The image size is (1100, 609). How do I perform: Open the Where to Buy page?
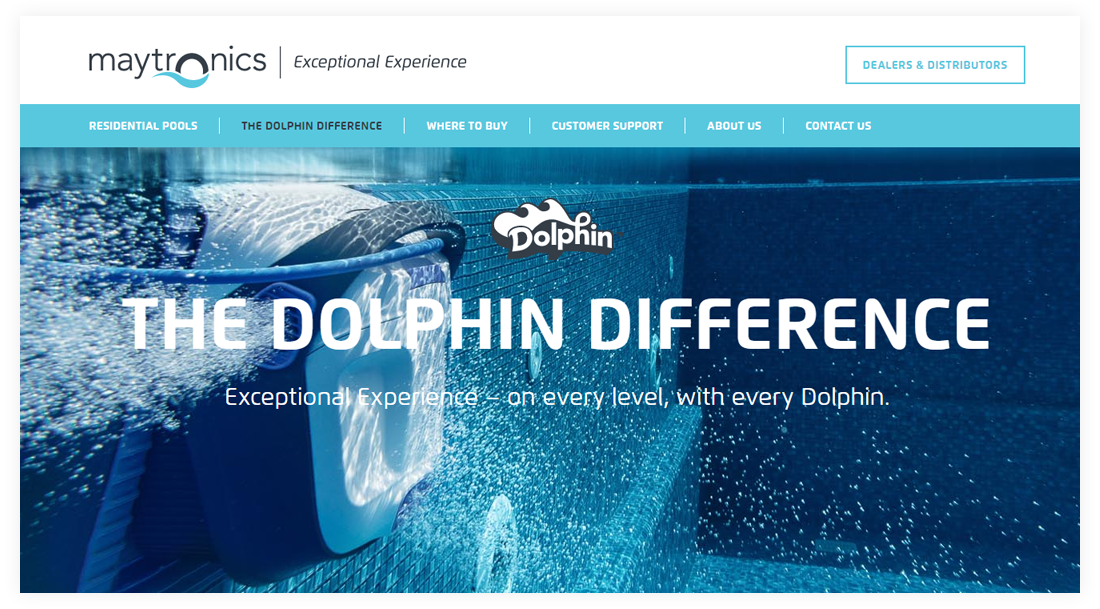click(467, 126)
